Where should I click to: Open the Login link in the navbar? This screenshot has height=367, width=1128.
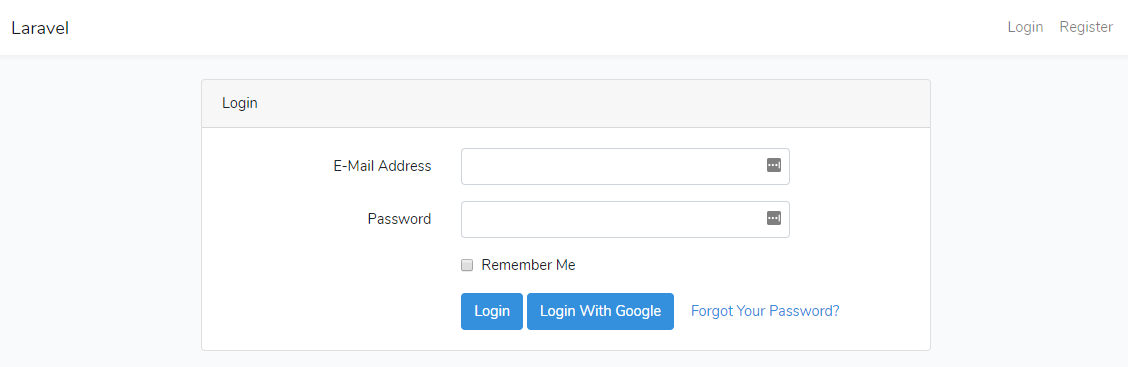point(1025,27)
